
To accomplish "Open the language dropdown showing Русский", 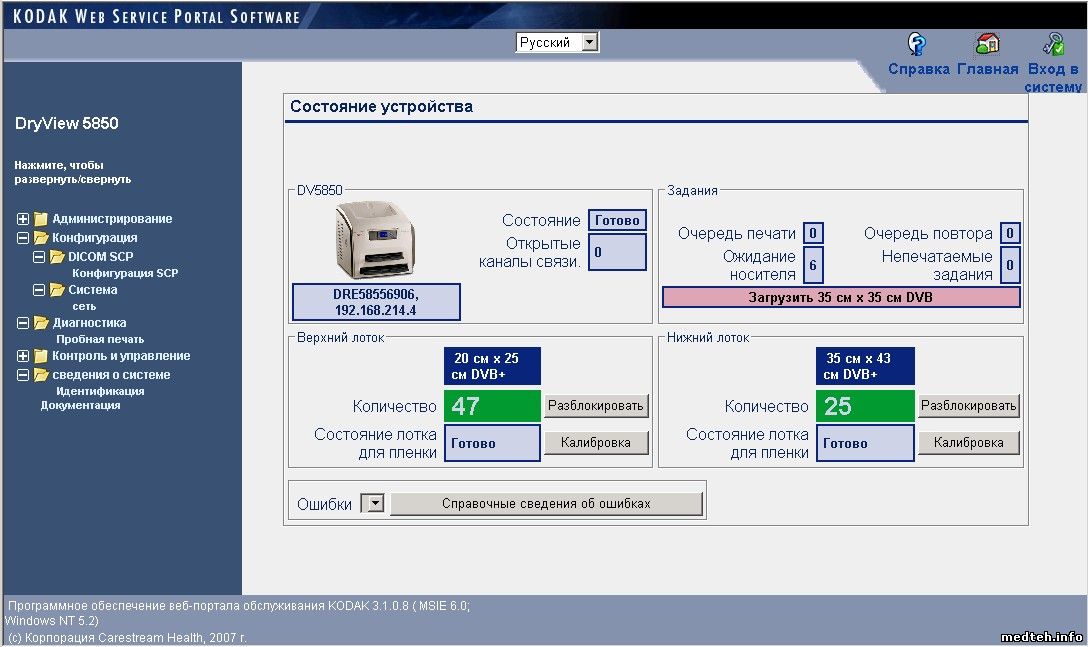I will tap(589, 42).
